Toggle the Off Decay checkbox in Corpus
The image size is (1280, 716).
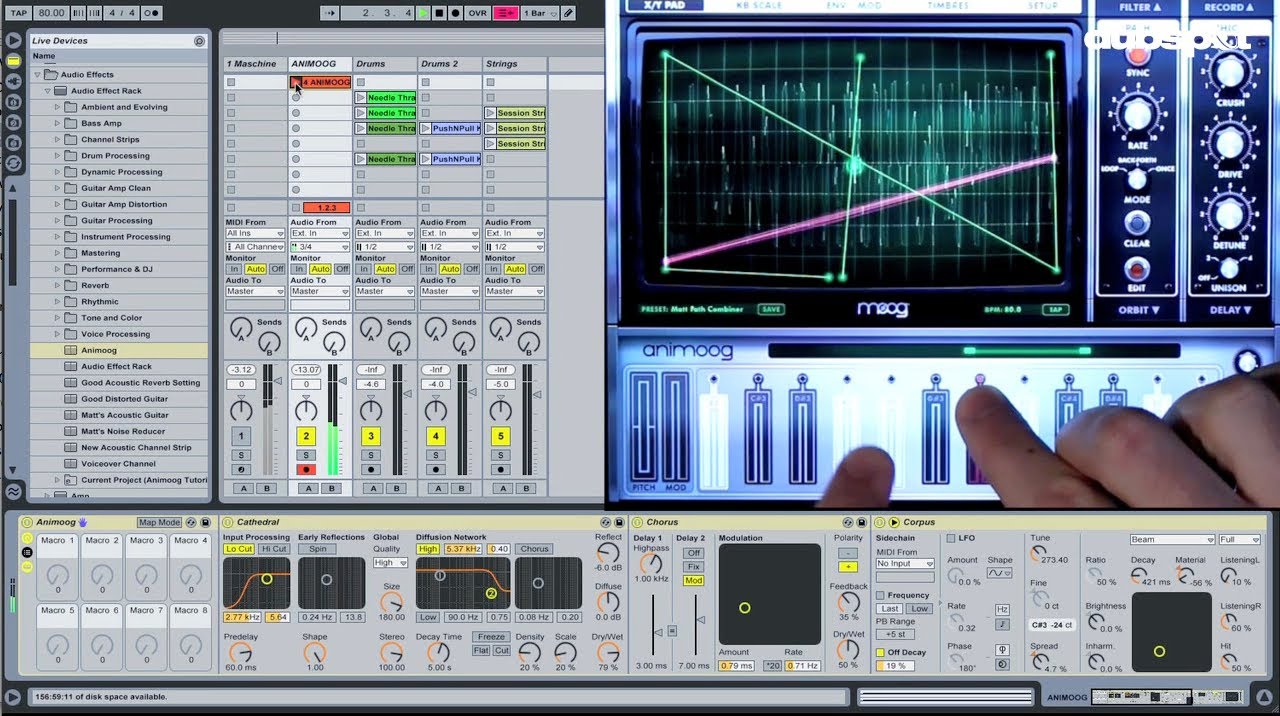(x=880, y=652)
